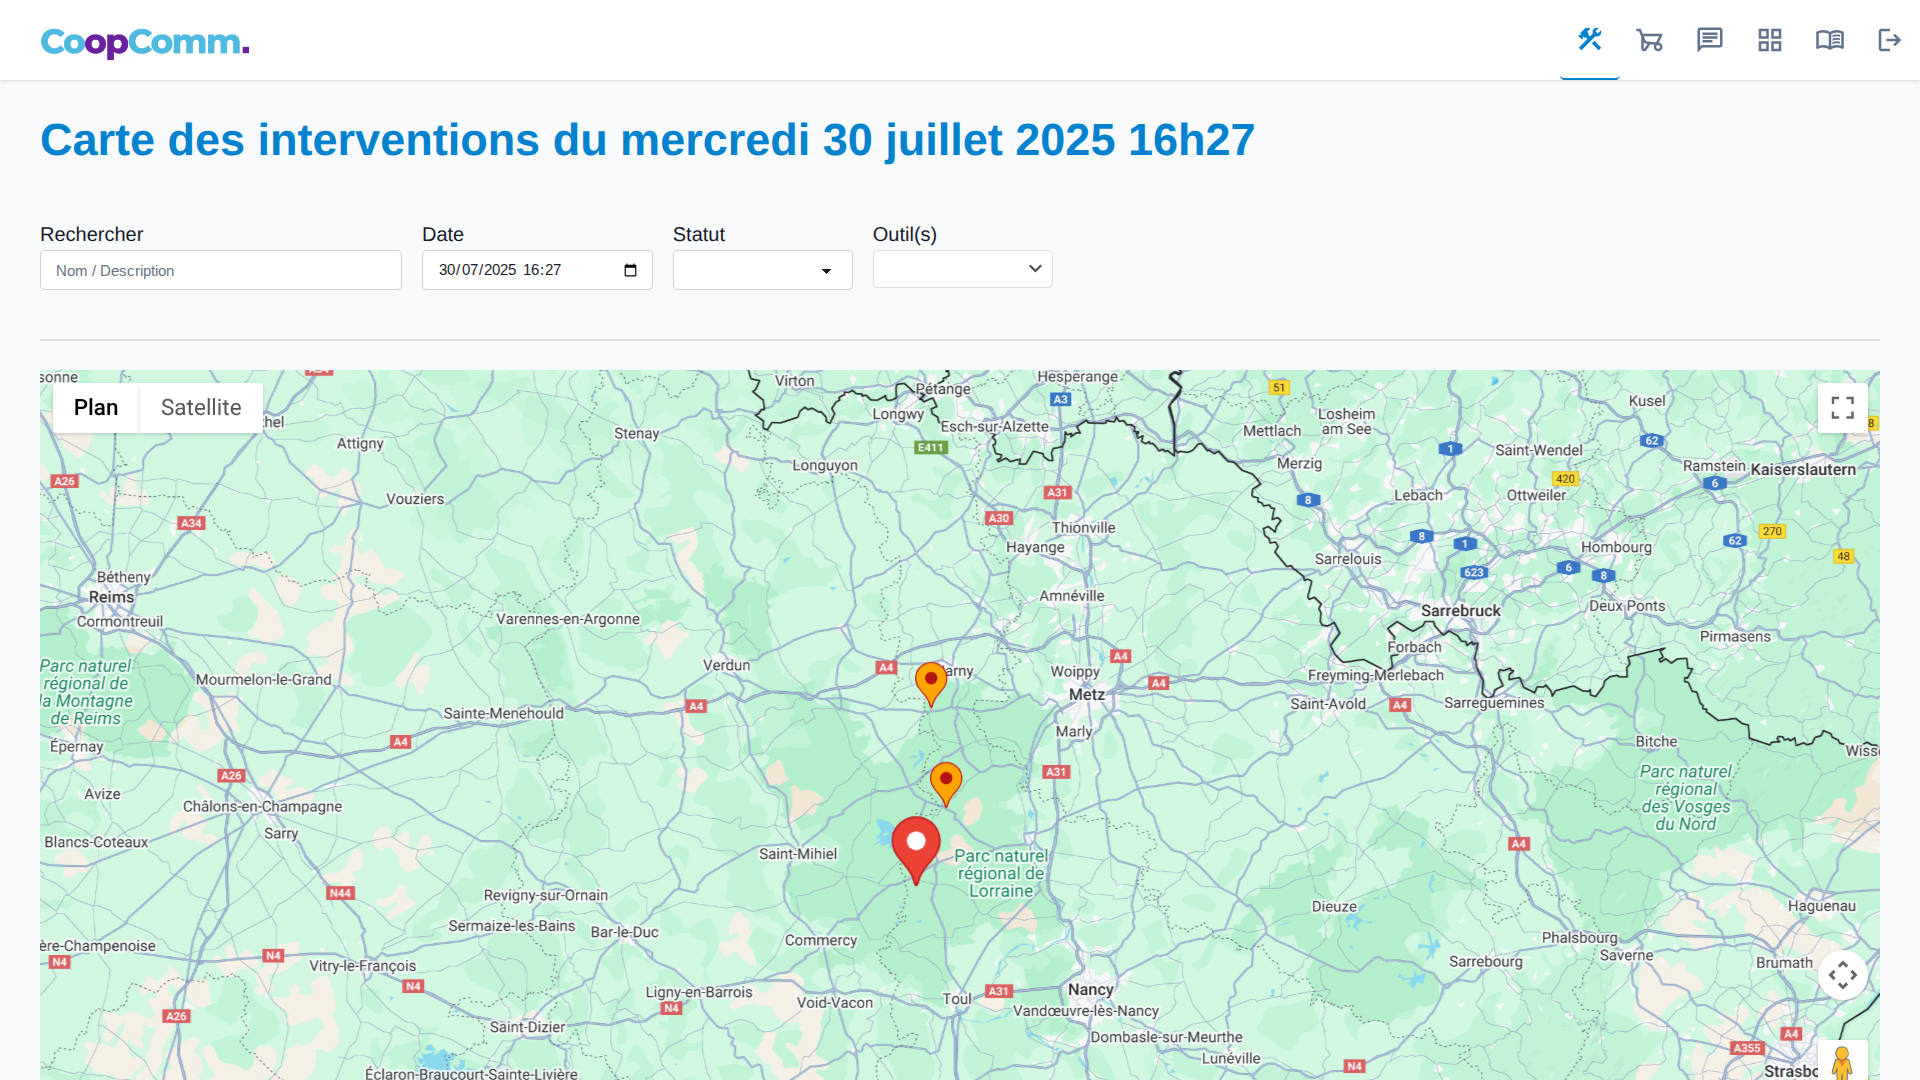Click the Thionville town label
1920x1080 pixels.
point(1084,527)
